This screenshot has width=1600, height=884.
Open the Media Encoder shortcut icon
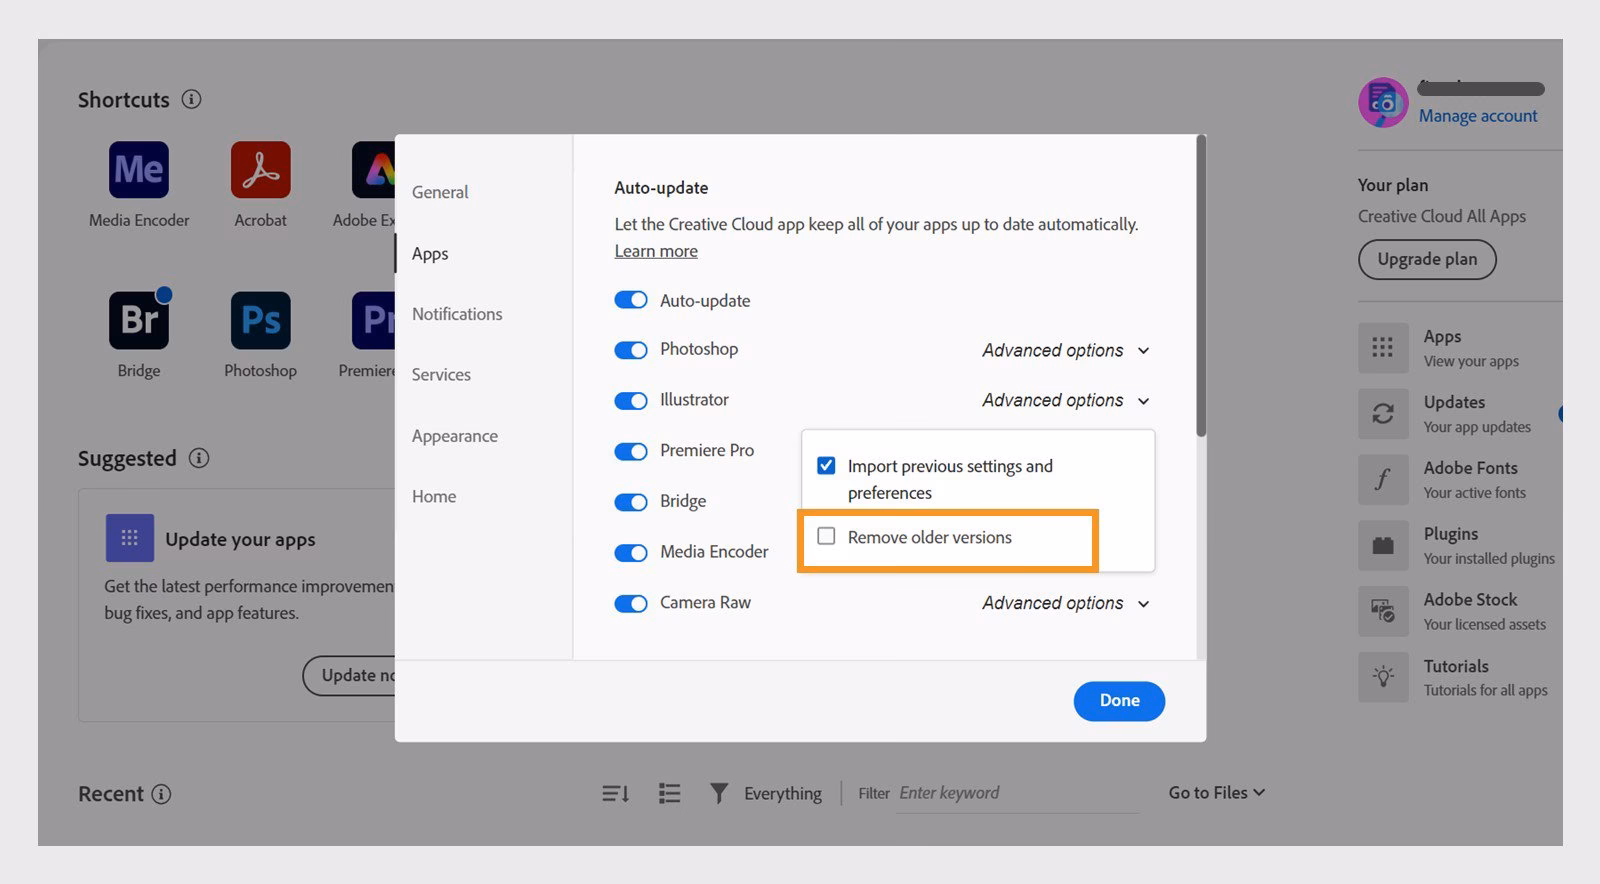[x=139, y=170]
